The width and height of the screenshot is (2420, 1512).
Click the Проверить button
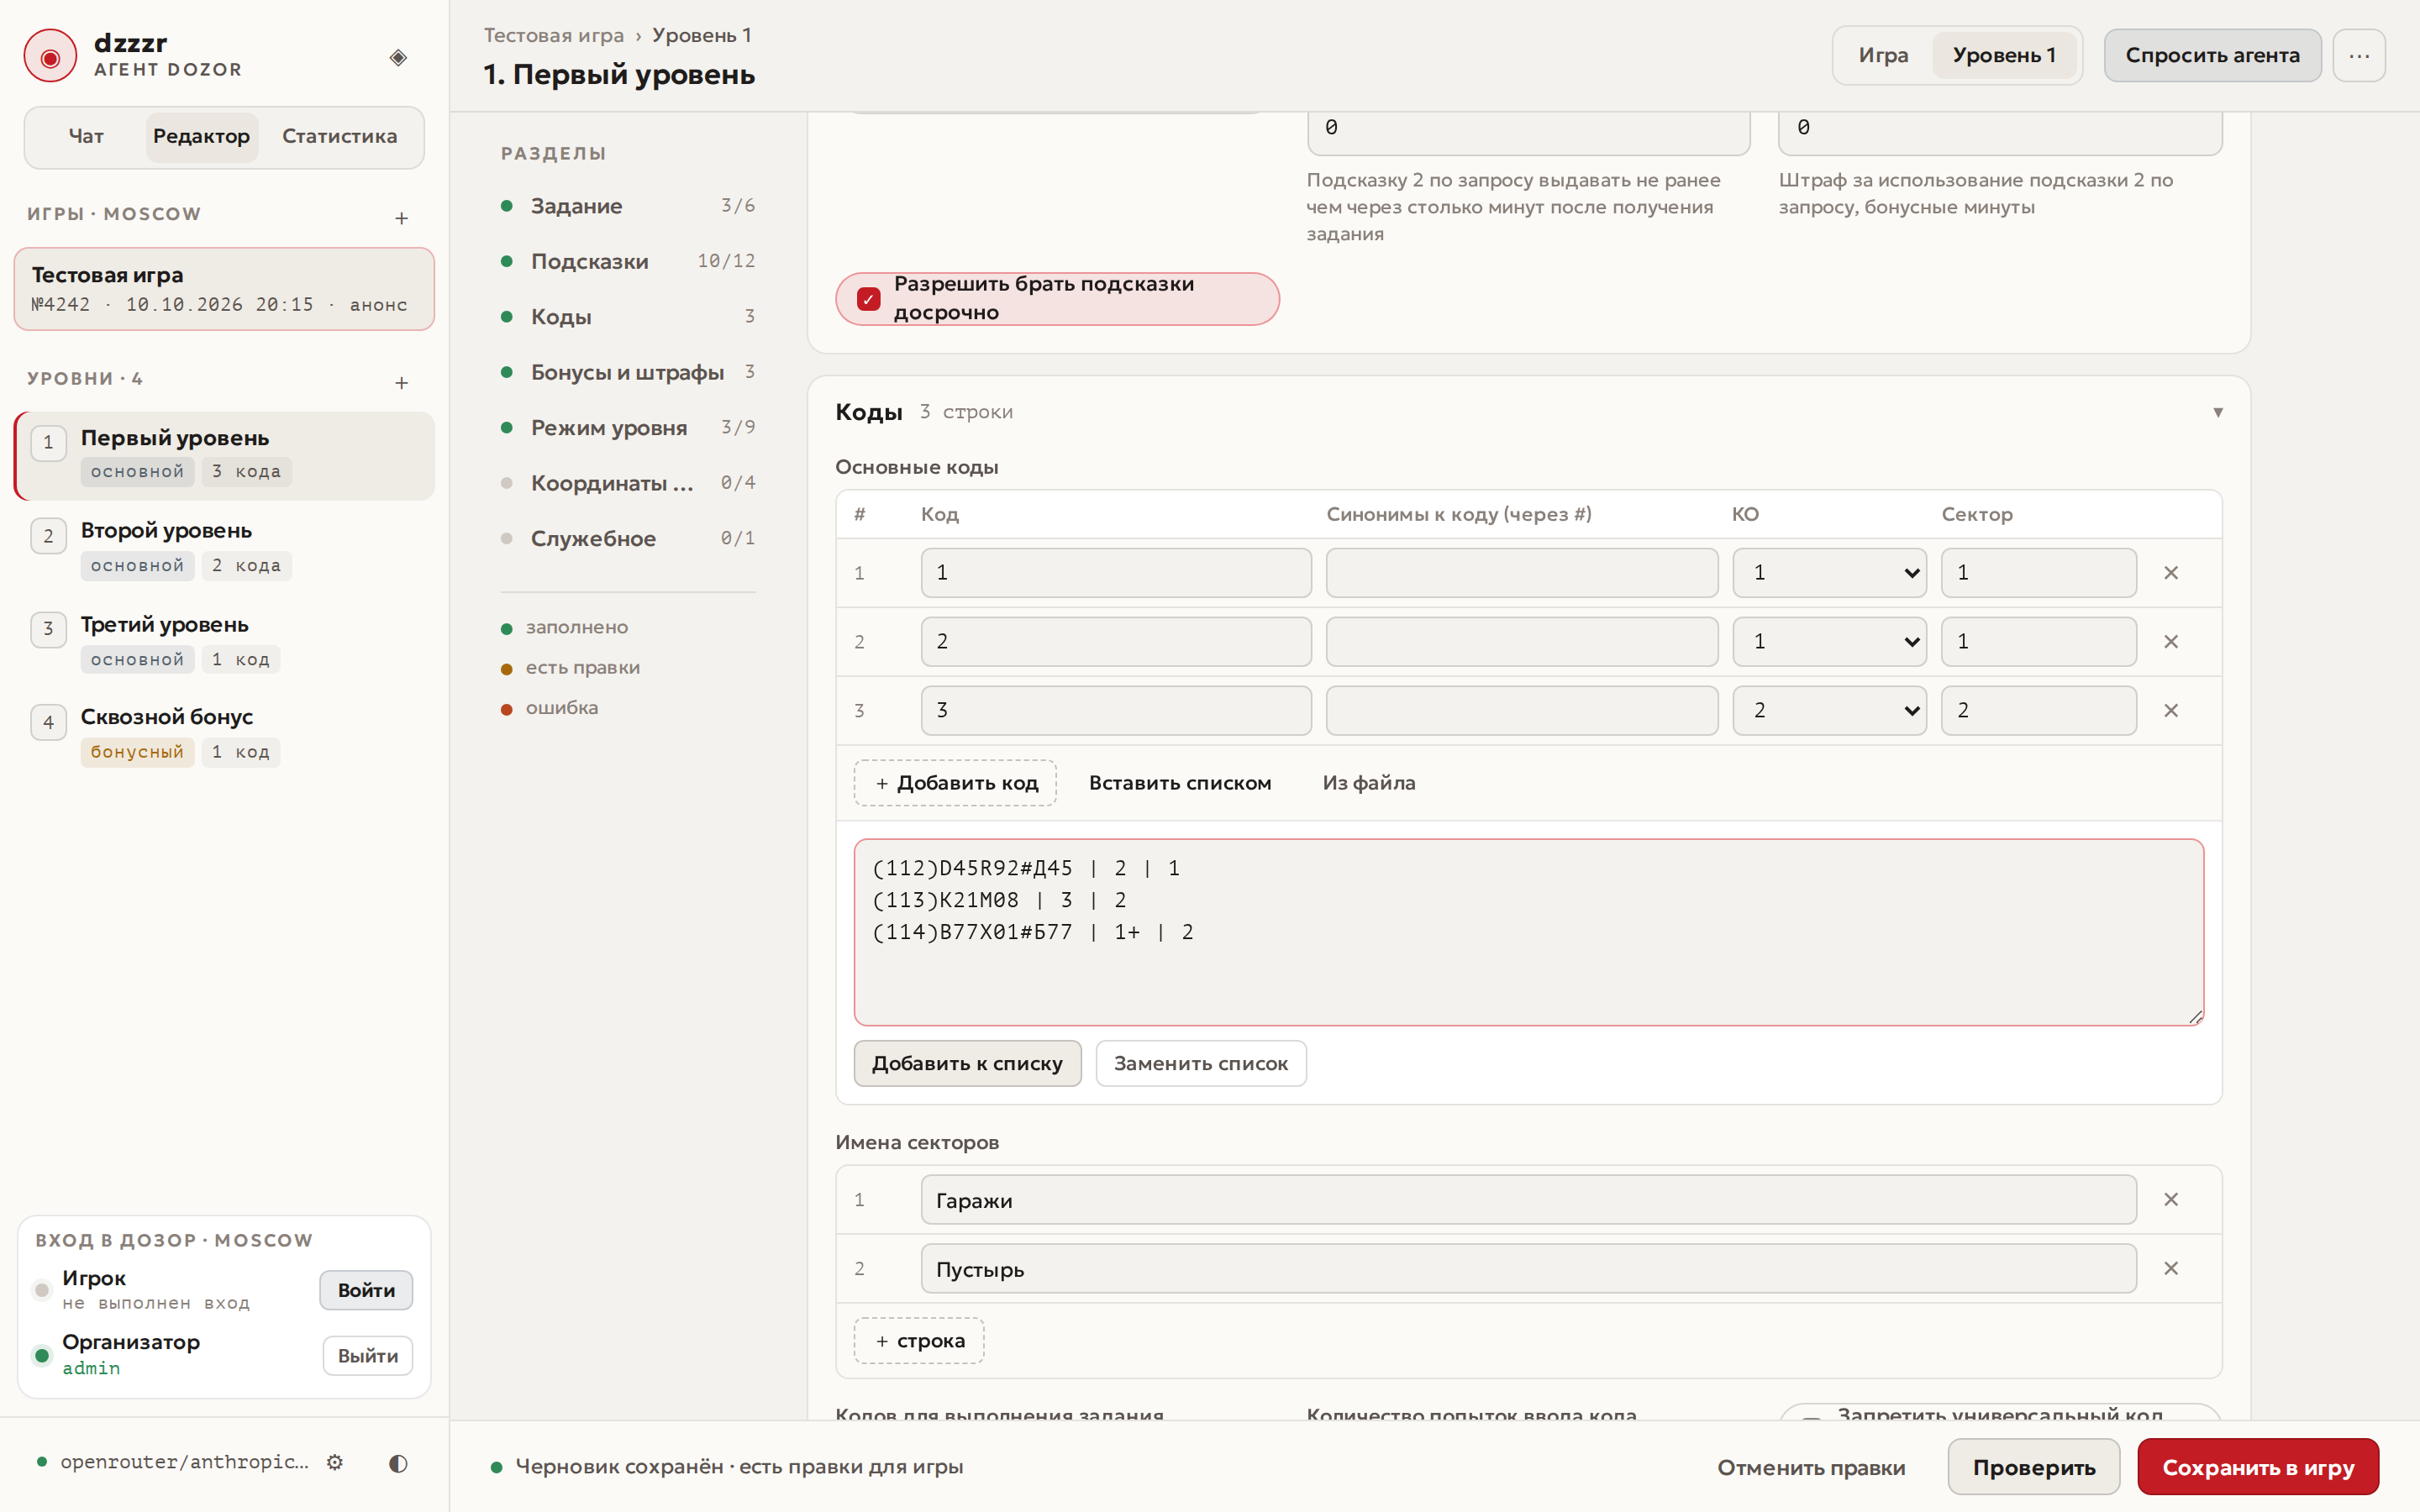(2033, 1467)
